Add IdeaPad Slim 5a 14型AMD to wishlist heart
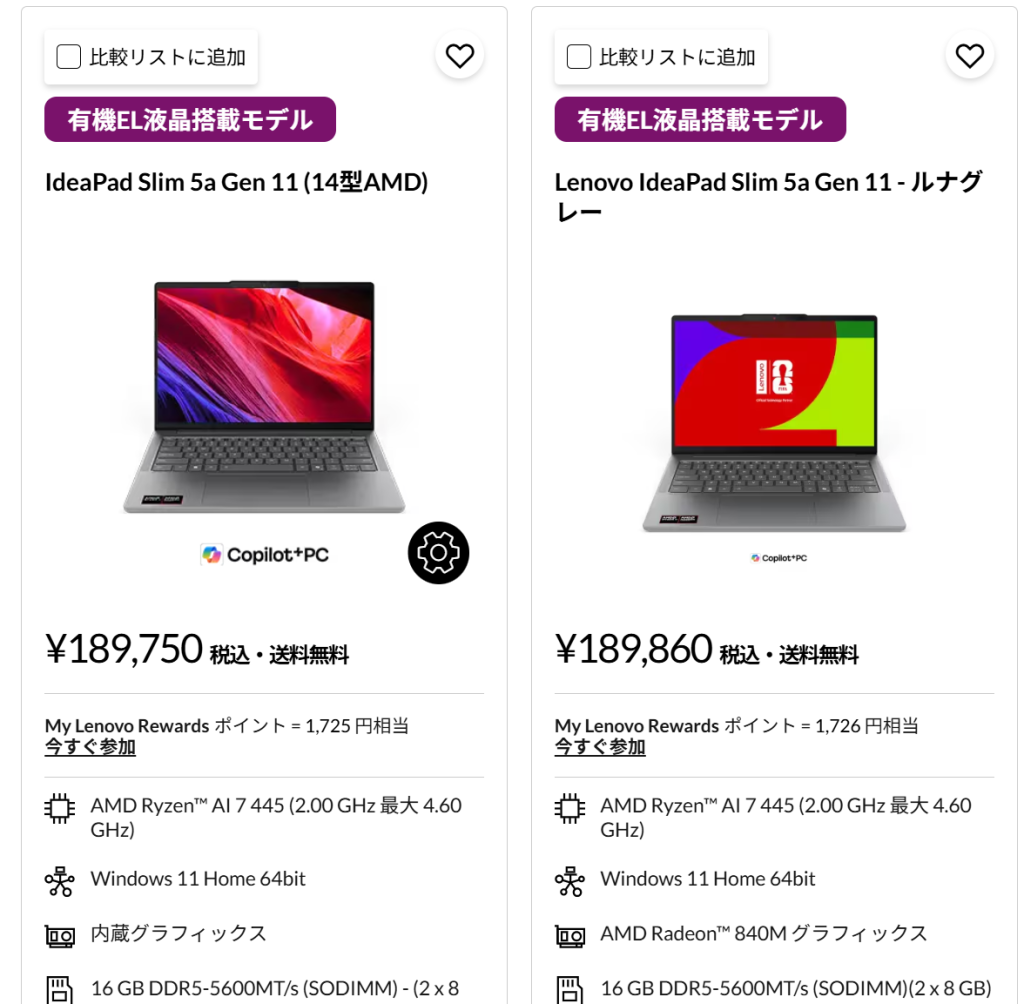Image resolution: width=1024 pixels, height=1004 pixels. point(460,56)
